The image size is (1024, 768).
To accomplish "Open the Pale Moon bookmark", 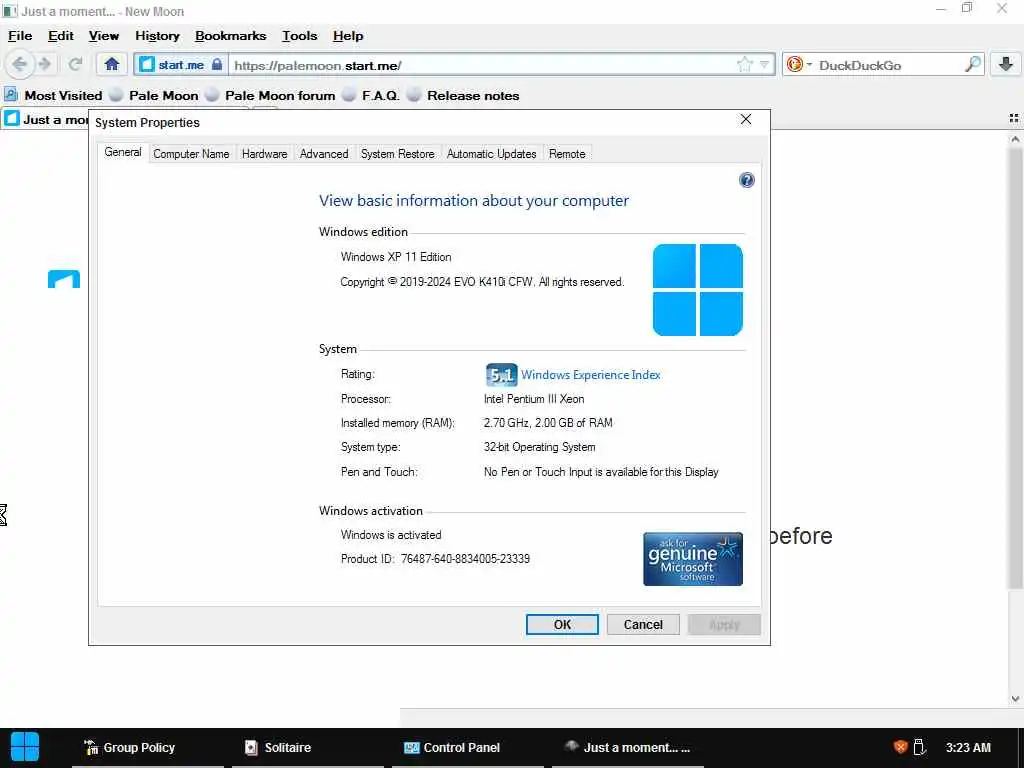I will click(x=154, y=95).
